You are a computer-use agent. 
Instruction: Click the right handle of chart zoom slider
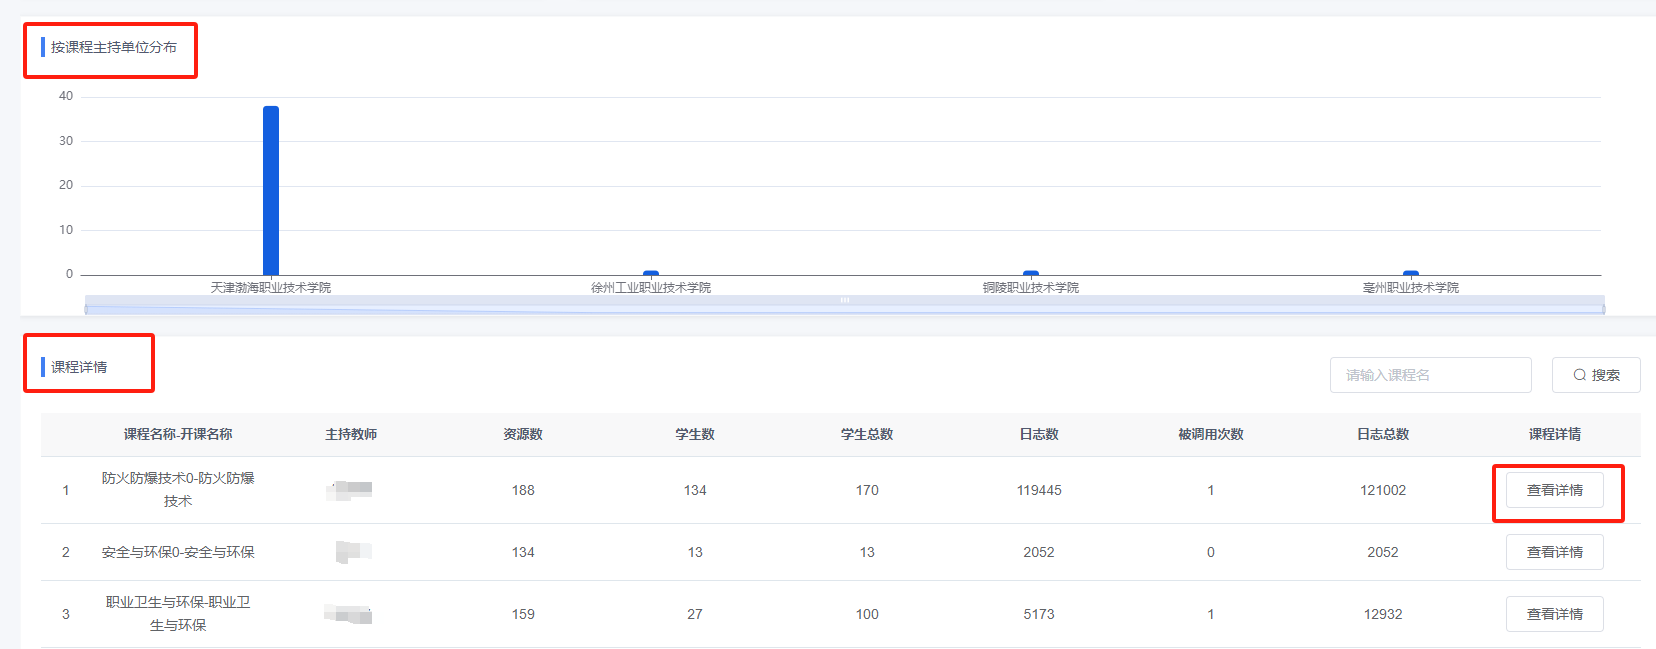pos(1604,309)
